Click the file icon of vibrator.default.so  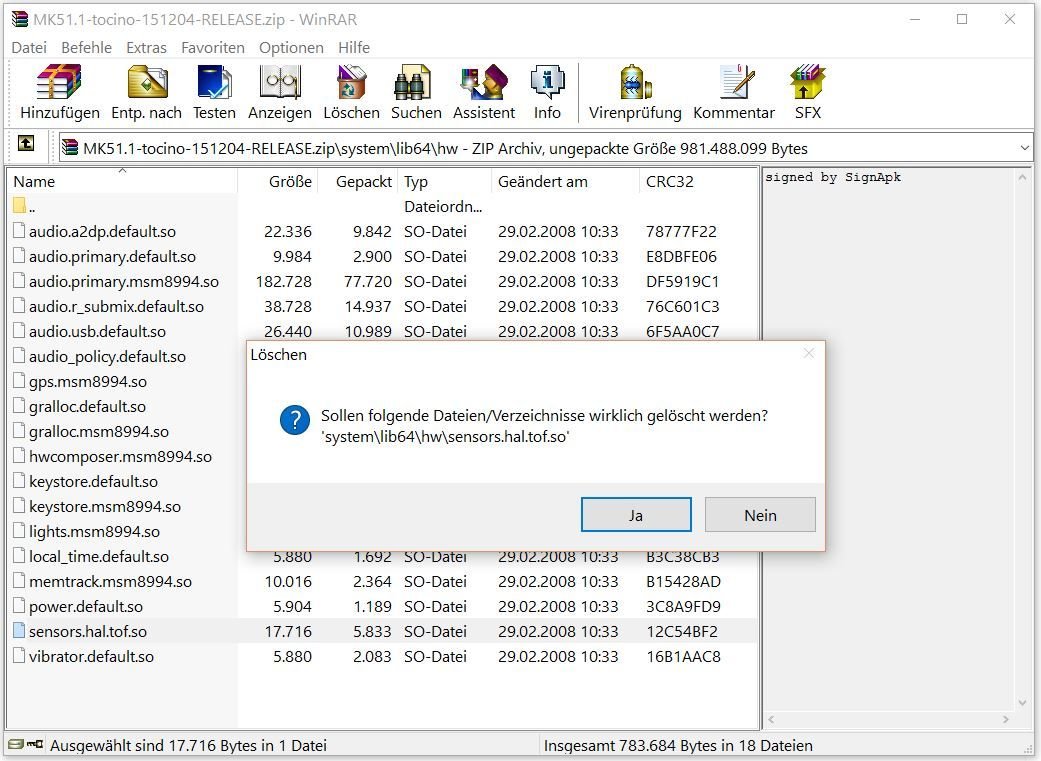pos(19,656)
